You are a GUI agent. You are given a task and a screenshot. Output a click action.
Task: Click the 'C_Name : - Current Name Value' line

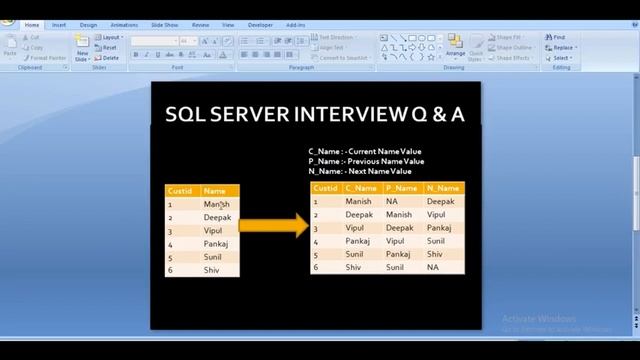coord(365,151)
